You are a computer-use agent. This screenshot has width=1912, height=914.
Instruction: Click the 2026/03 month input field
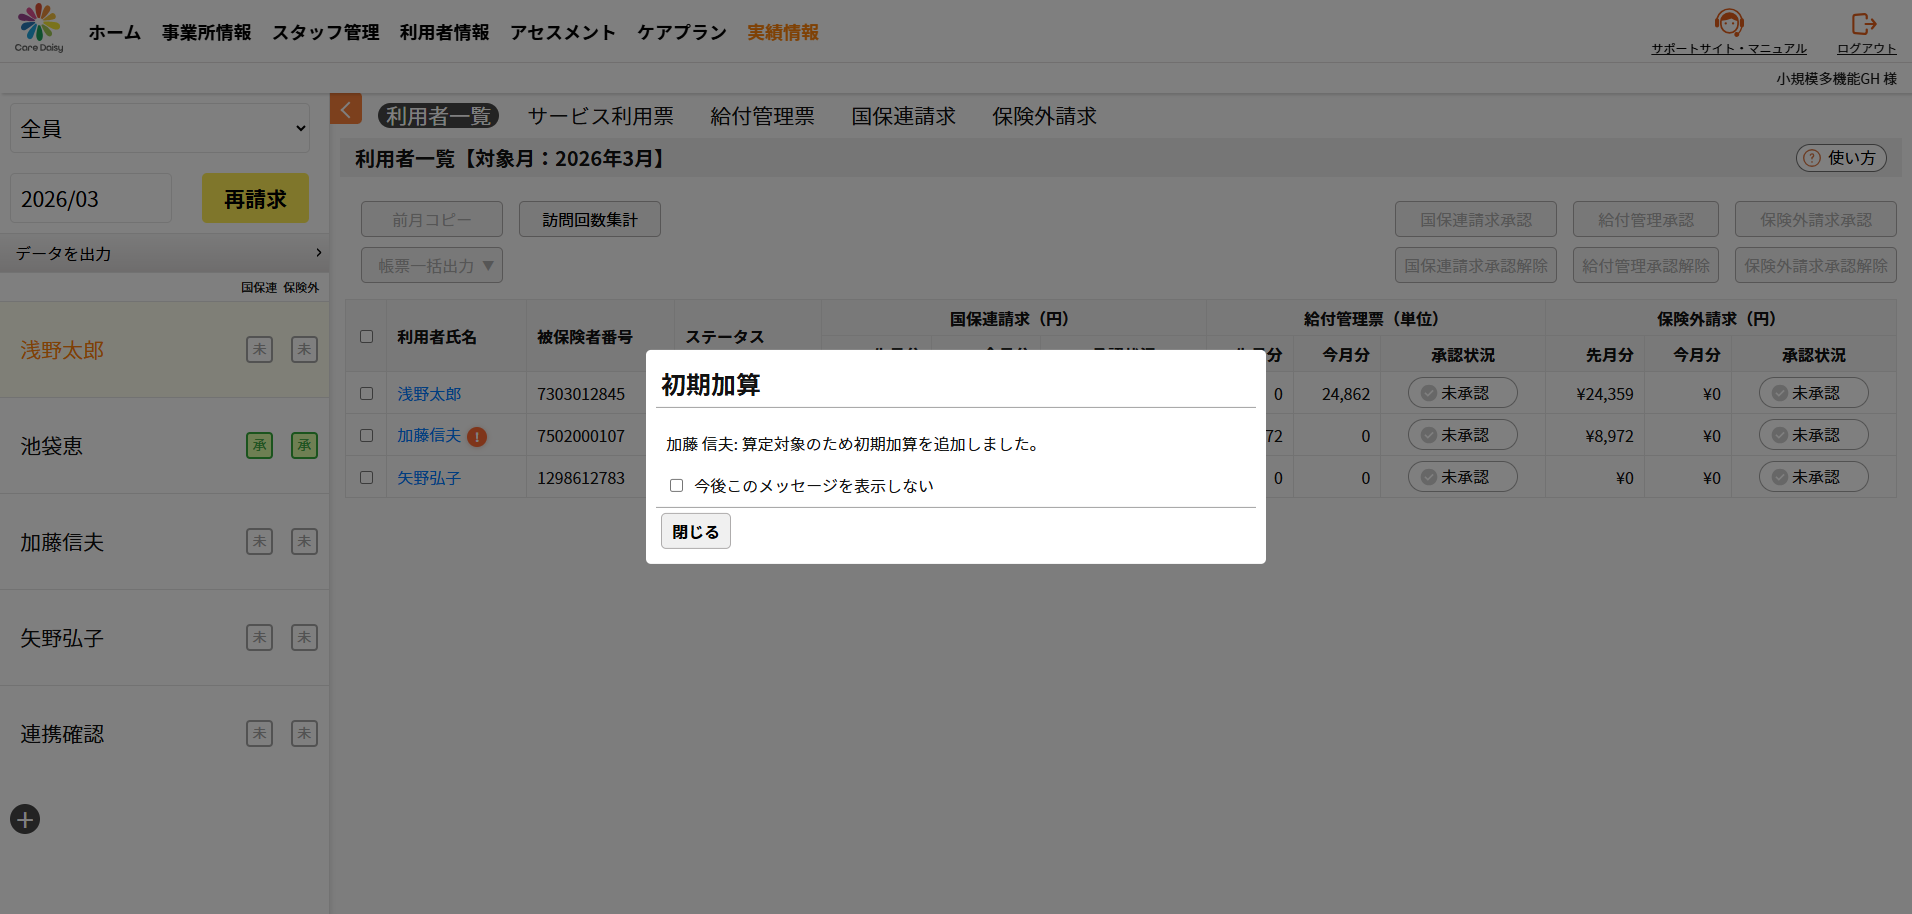[91, 199]
